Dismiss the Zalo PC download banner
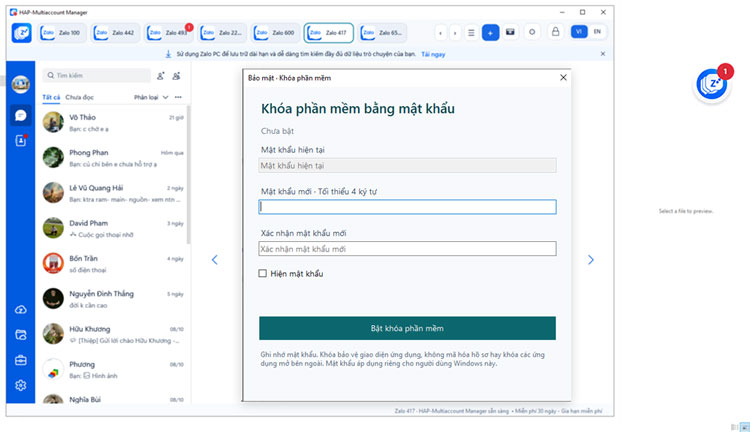The image size is (750, 432). point(603,54)
